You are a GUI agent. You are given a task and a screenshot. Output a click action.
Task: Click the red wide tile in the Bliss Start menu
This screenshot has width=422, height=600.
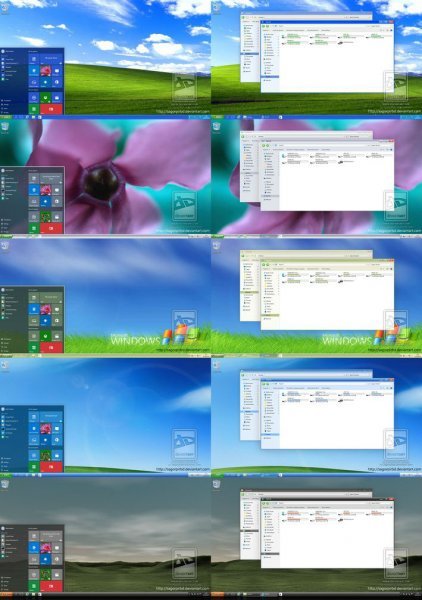click(x=51, y=109)
